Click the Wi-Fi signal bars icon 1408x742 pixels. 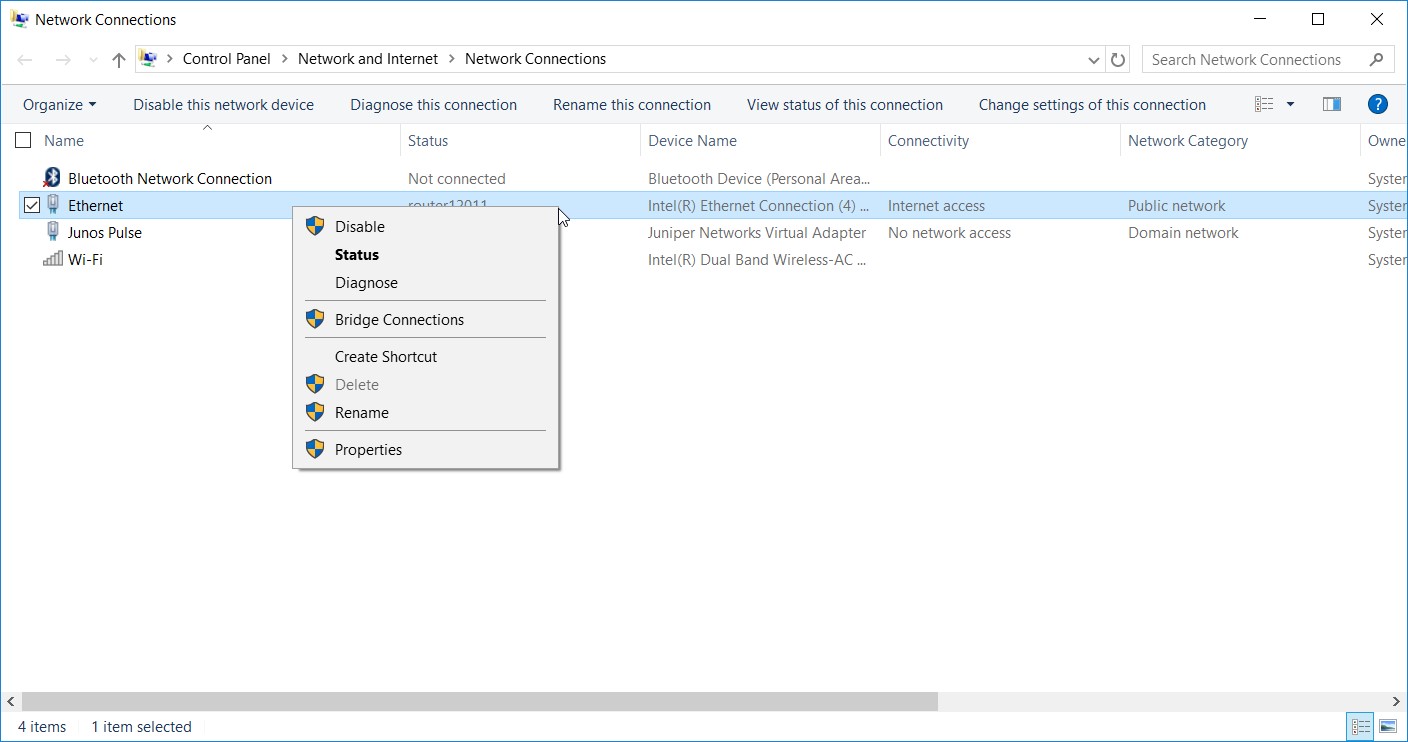tap(53, 259)
